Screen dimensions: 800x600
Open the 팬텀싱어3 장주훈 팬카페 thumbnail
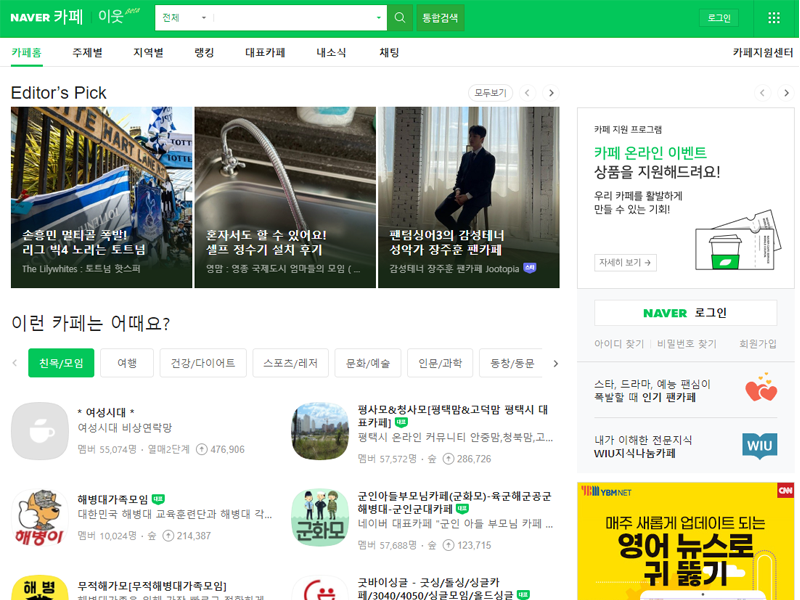tap(469, 197)
